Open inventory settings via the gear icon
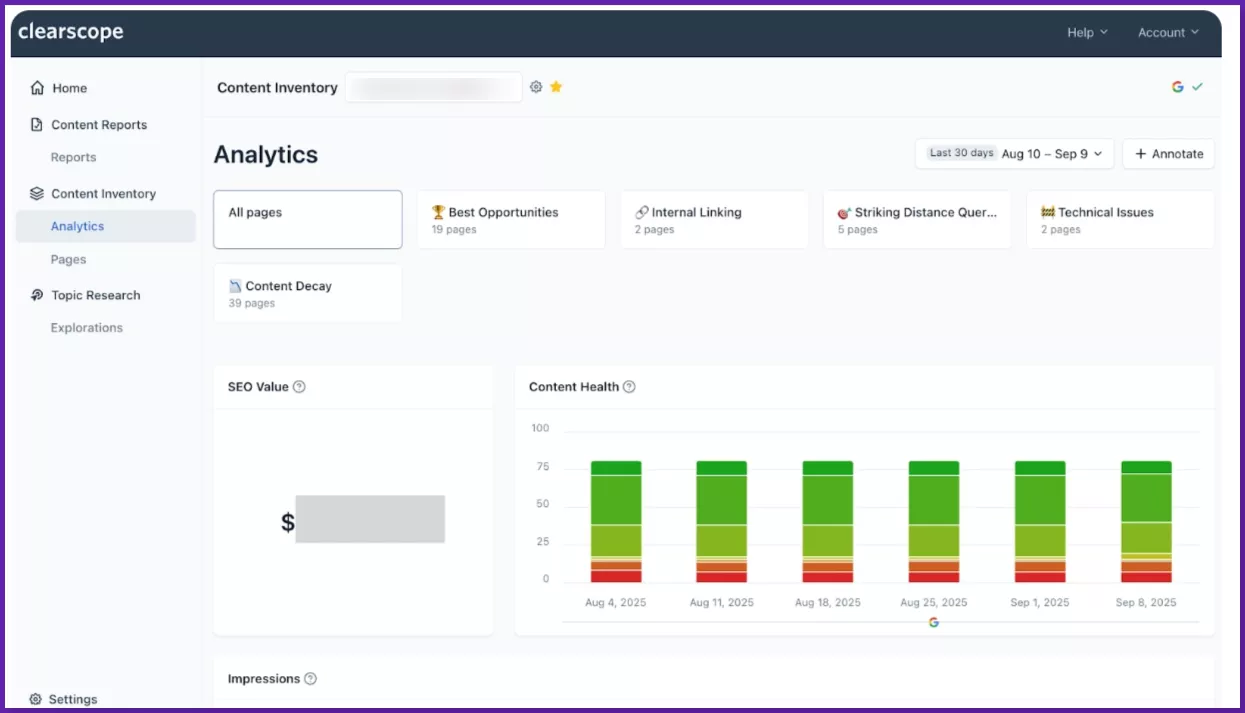 pos(536,87)
